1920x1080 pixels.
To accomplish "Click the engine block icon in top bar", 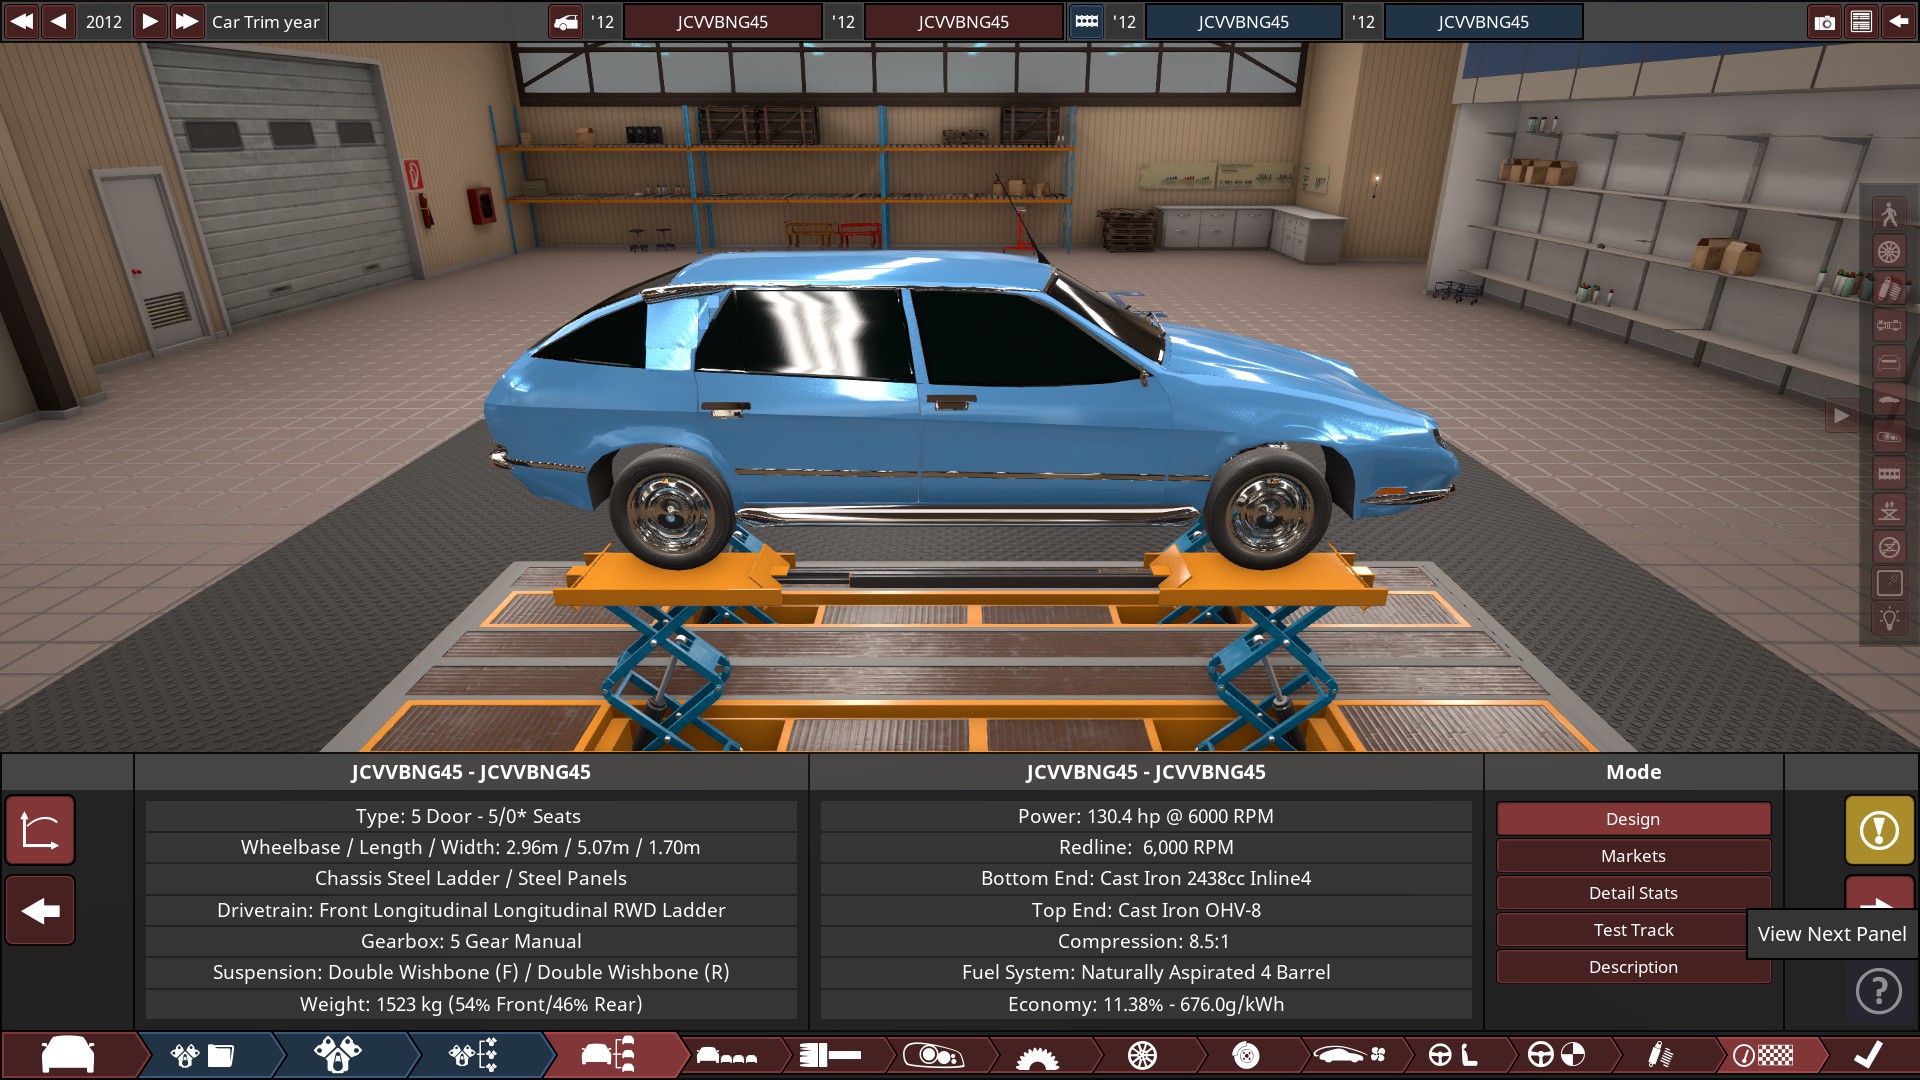I will point(1087,21).
